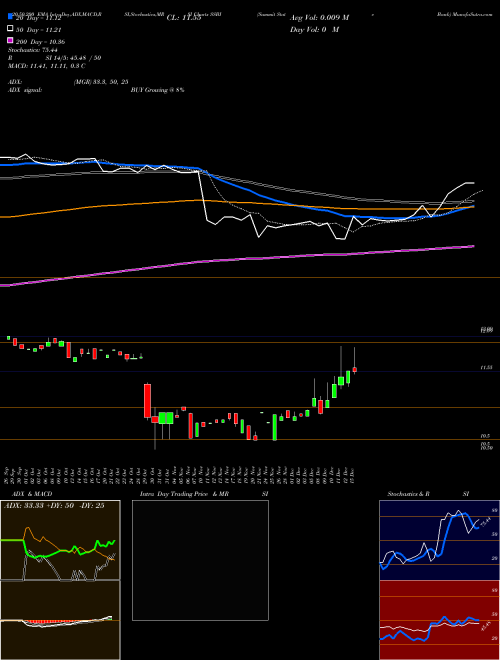Click the 'Stochastics & RSI' panel heading
This screenshot has width=500, height=660.
[x=428, y=494]
